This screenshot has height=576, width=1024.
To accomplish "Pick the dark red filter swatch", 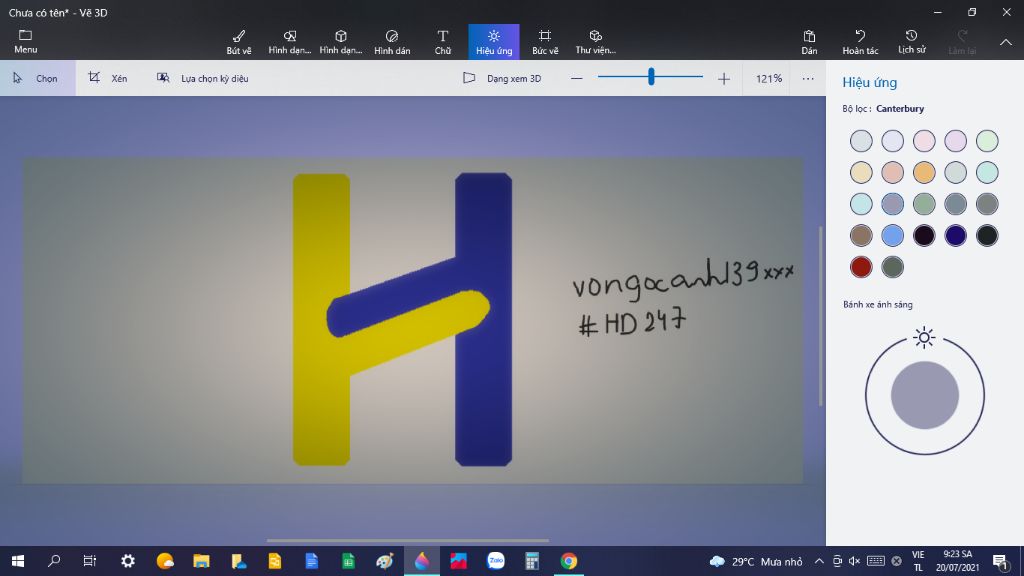I will click(861, 266).
